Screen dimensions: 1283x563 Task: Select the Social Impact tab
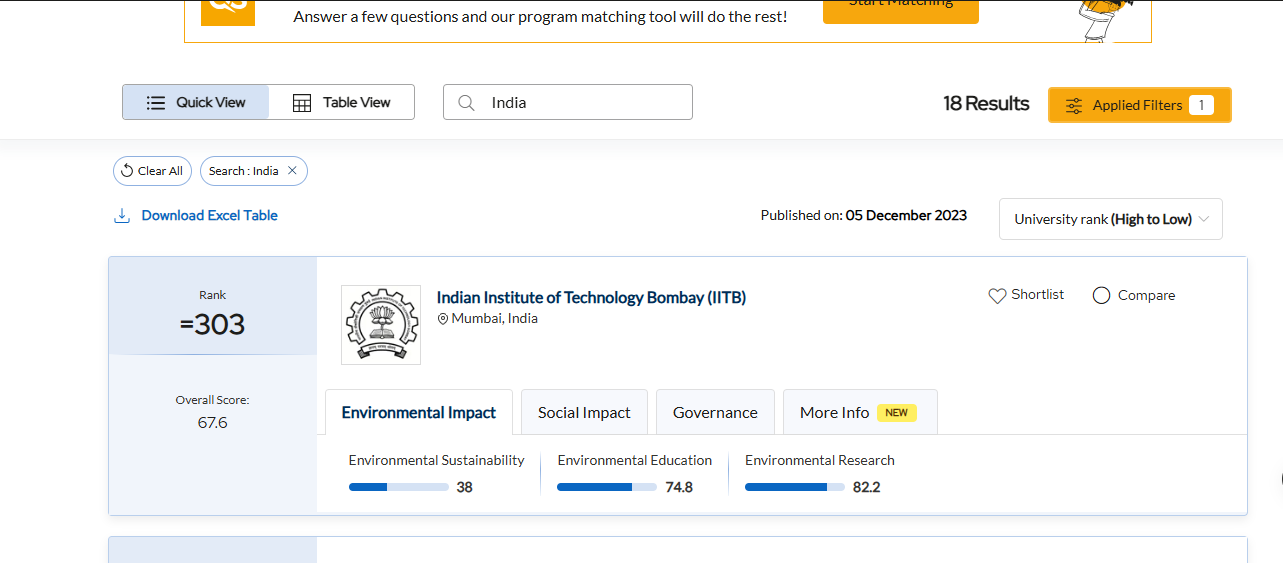point(584,412)
